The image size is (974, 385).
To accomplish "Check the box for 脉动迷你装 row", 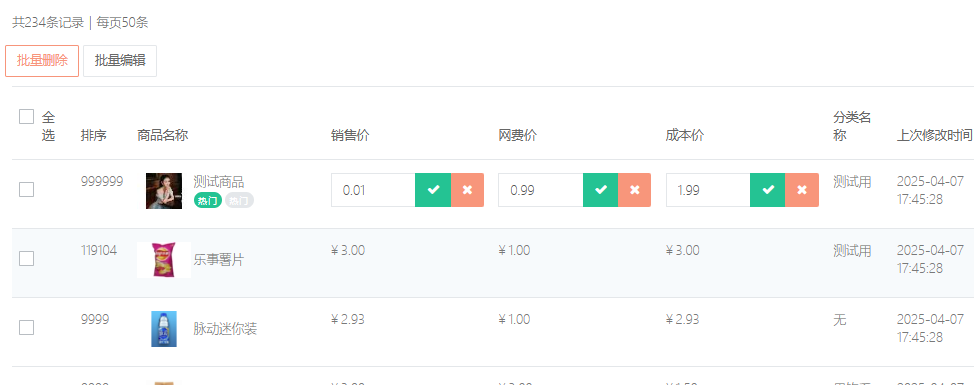I will 26,327.
